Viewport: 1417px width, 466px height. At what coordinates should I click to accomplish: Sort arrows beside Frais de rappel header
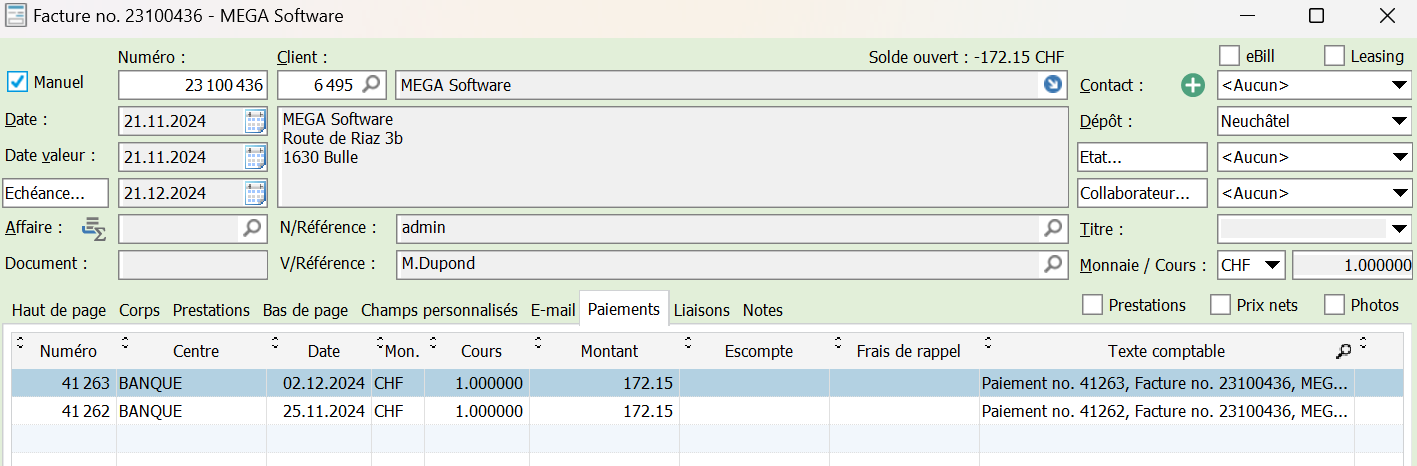point(836,343)
